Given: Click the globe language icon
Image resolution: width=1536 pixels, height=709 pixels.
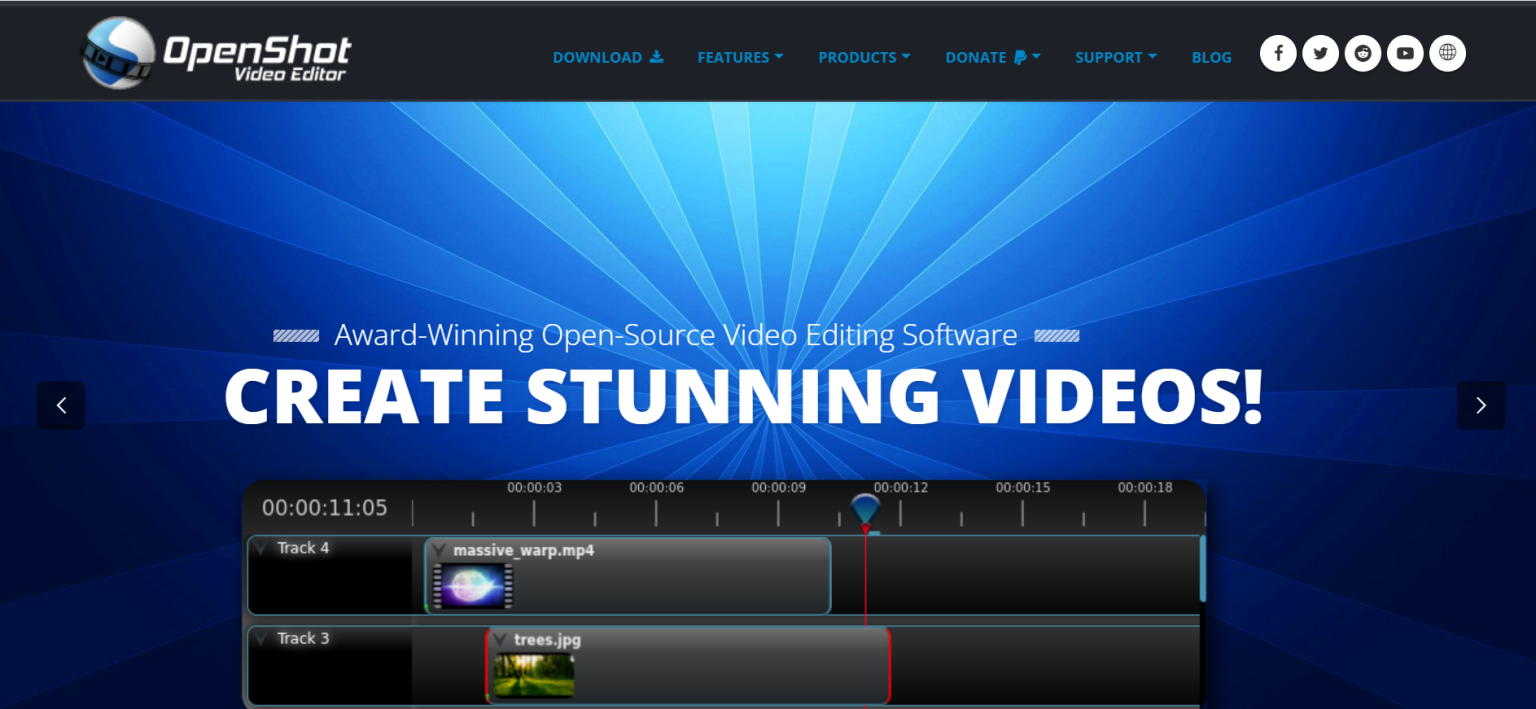Looking at the screenshot, I should (1447, 53).
